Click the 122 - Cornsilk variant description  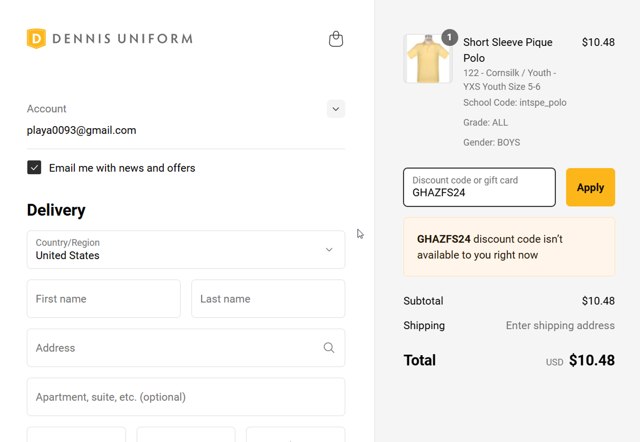(x=509, y=80)
